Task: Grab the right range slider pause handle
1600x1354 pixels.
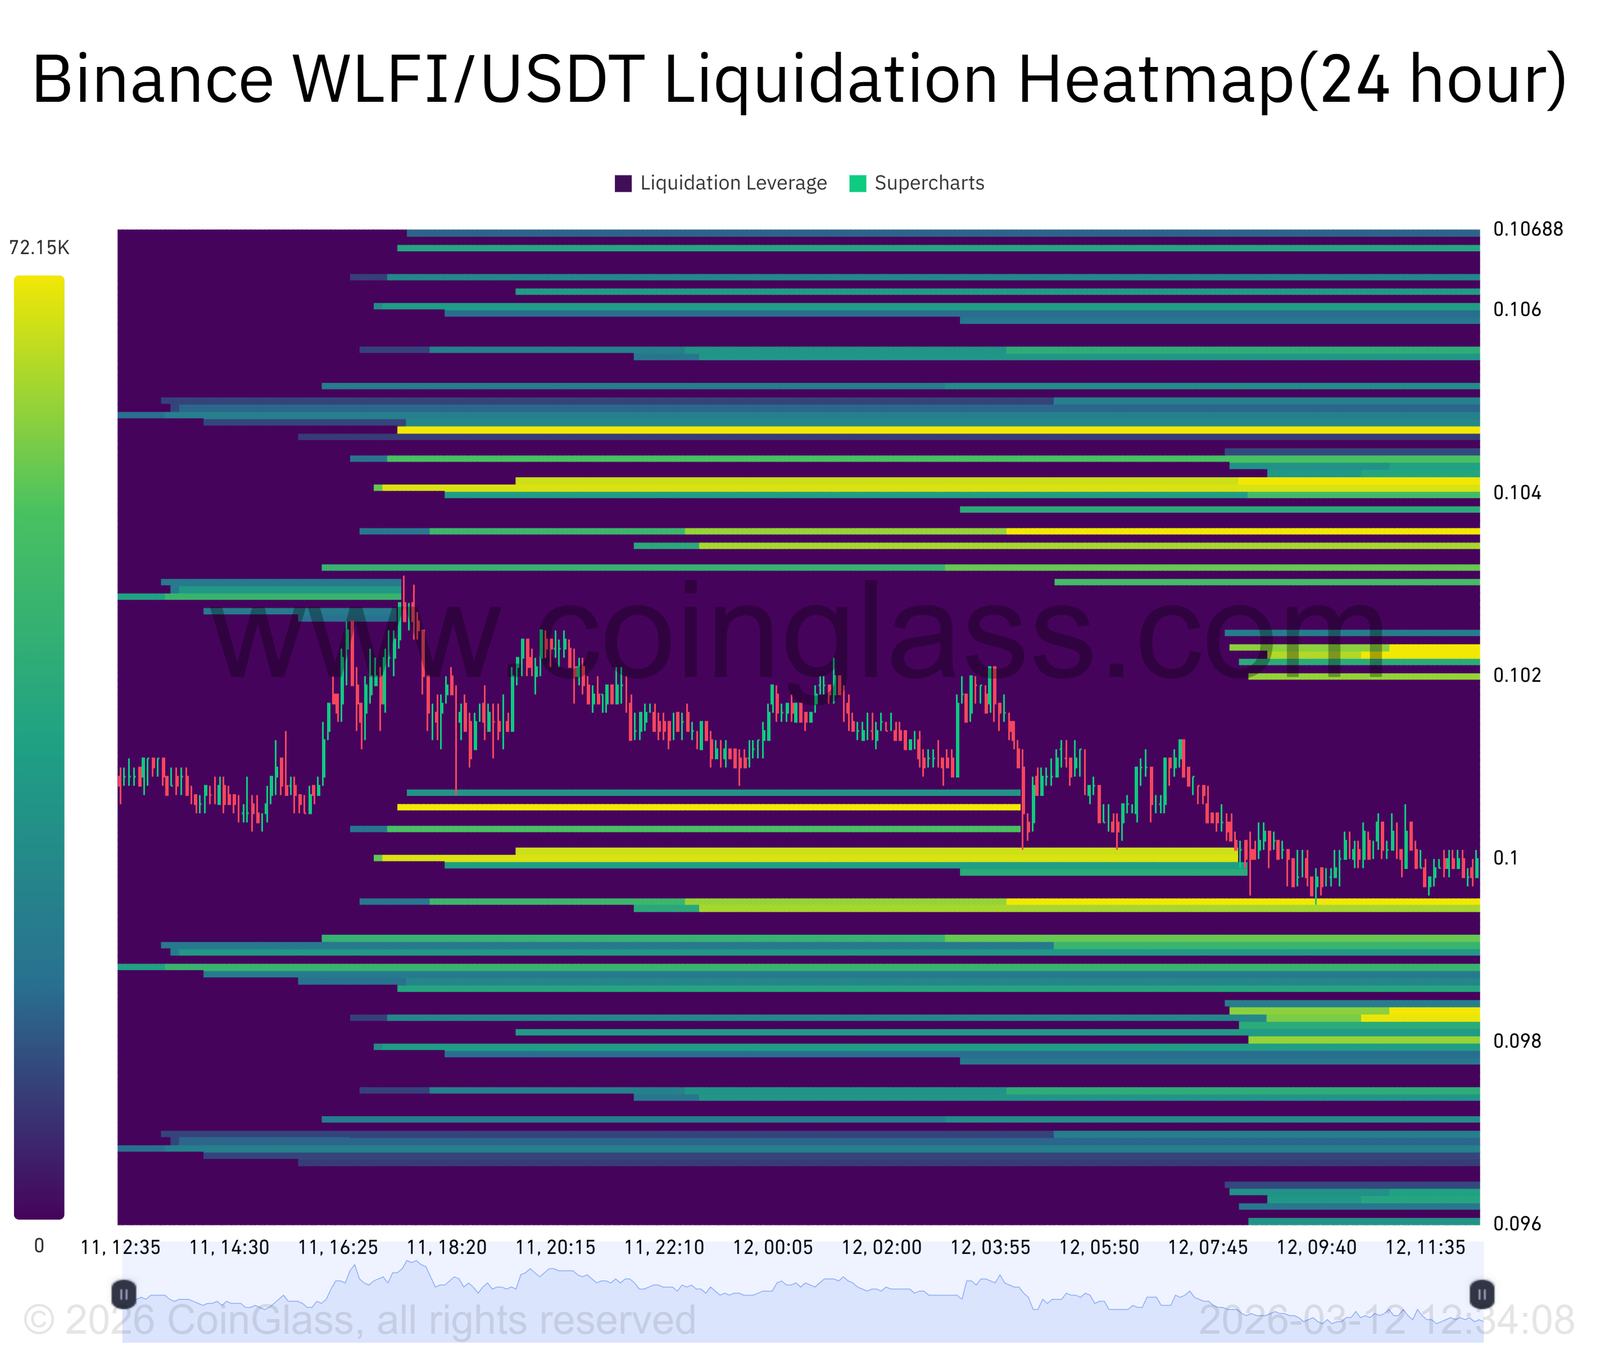Action: point(1481,1294)
